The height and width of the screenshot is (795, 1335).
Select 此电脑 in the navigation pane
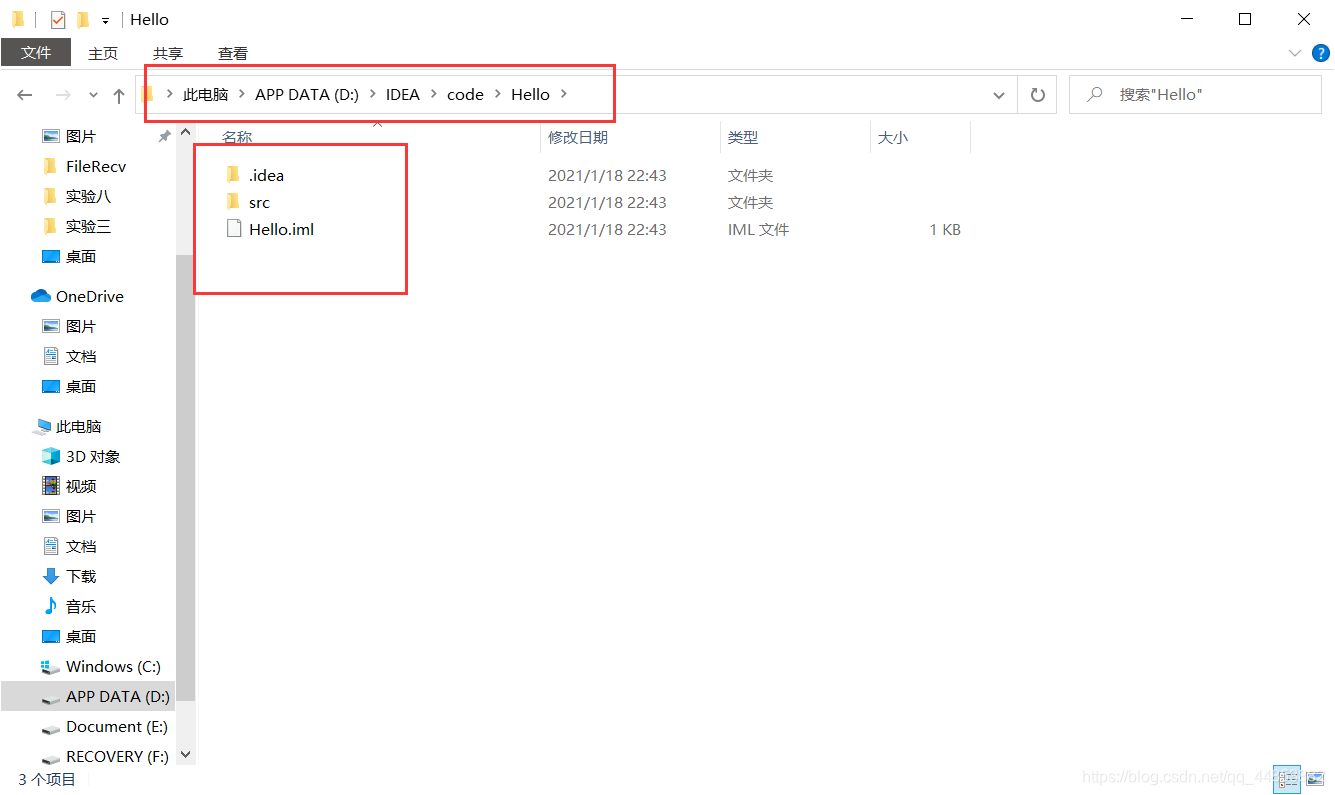[x=79, y=426]
